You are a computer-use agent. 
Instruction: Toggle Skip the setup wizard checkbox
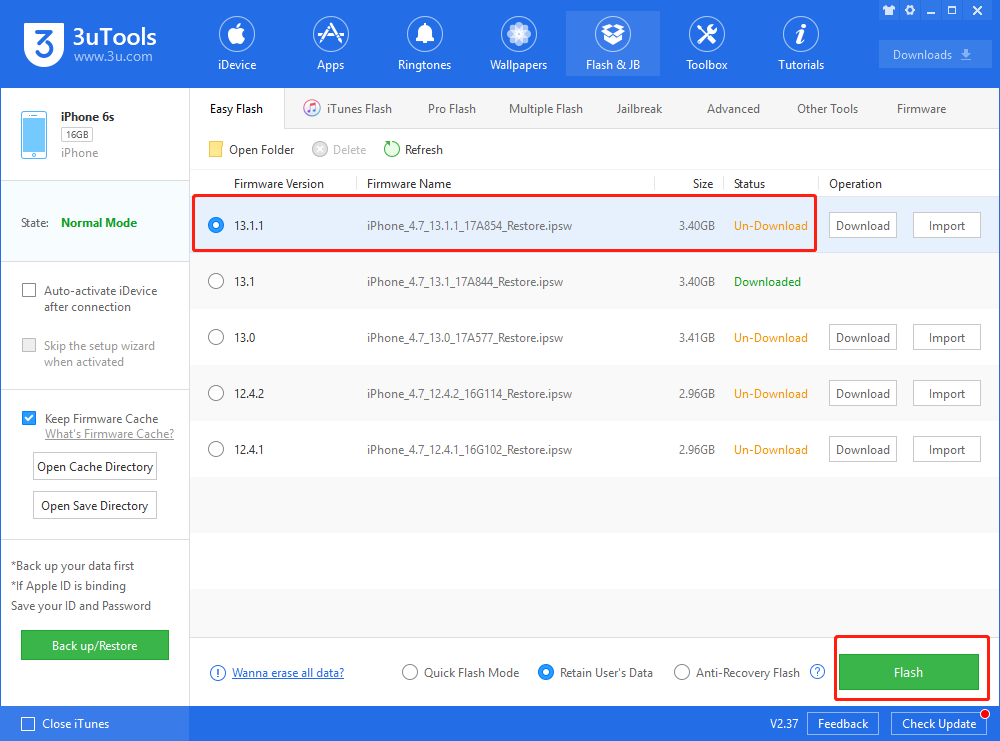click(29, 345)
